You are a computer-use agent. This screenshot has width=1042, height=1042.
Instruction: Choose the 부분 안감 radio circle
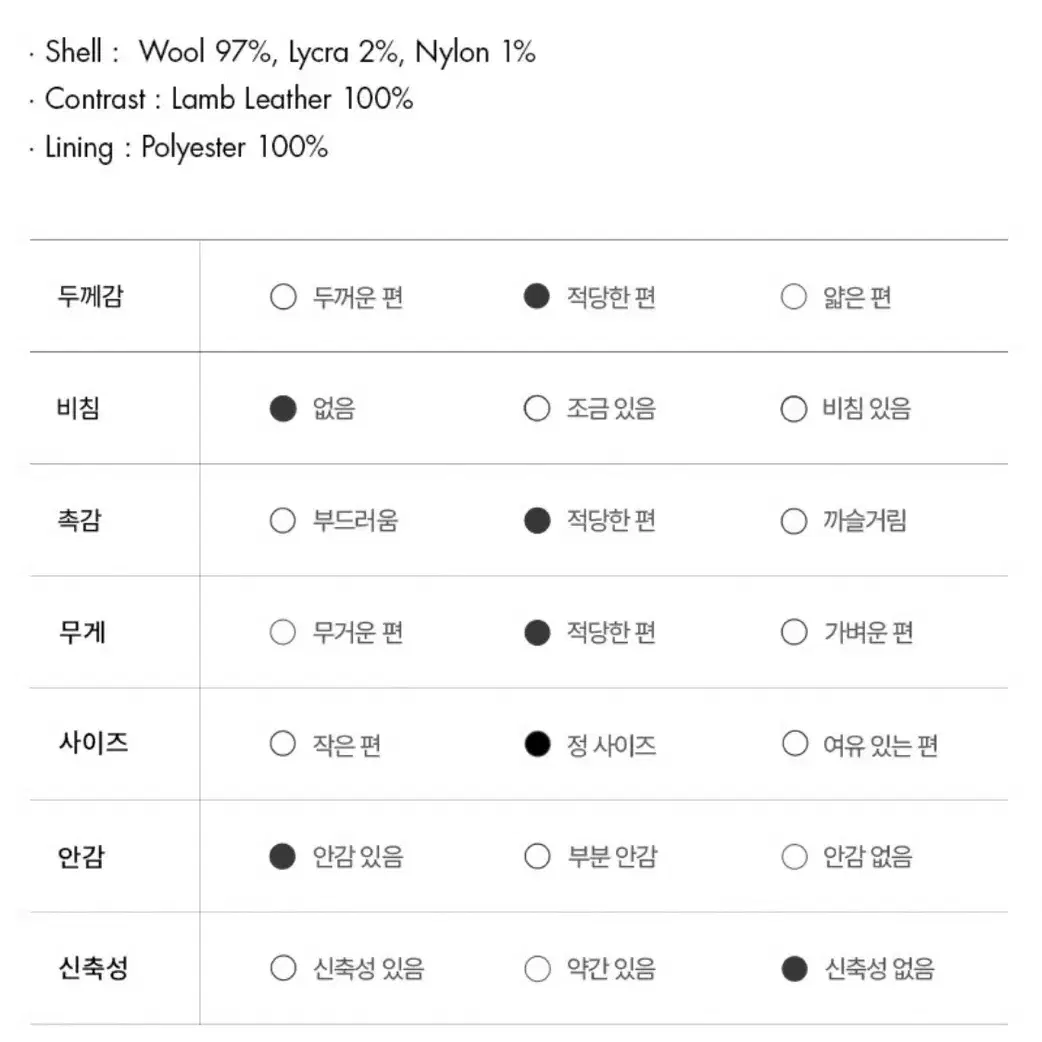click(537, 856)
